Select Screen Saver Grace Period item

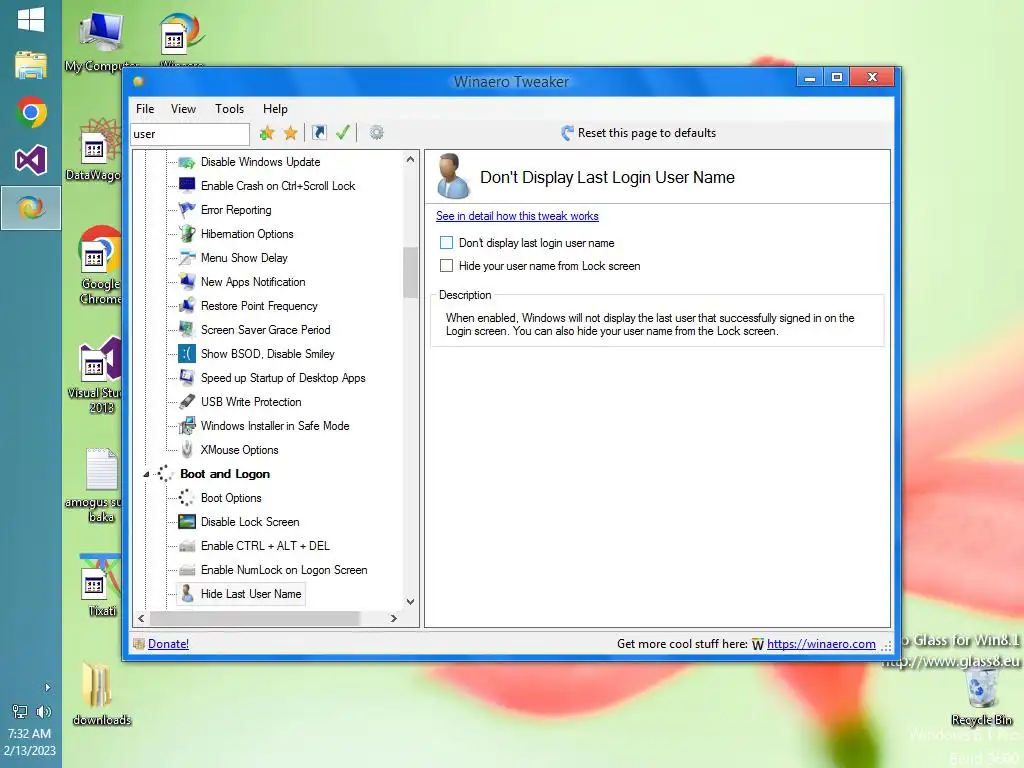[265, 330]
